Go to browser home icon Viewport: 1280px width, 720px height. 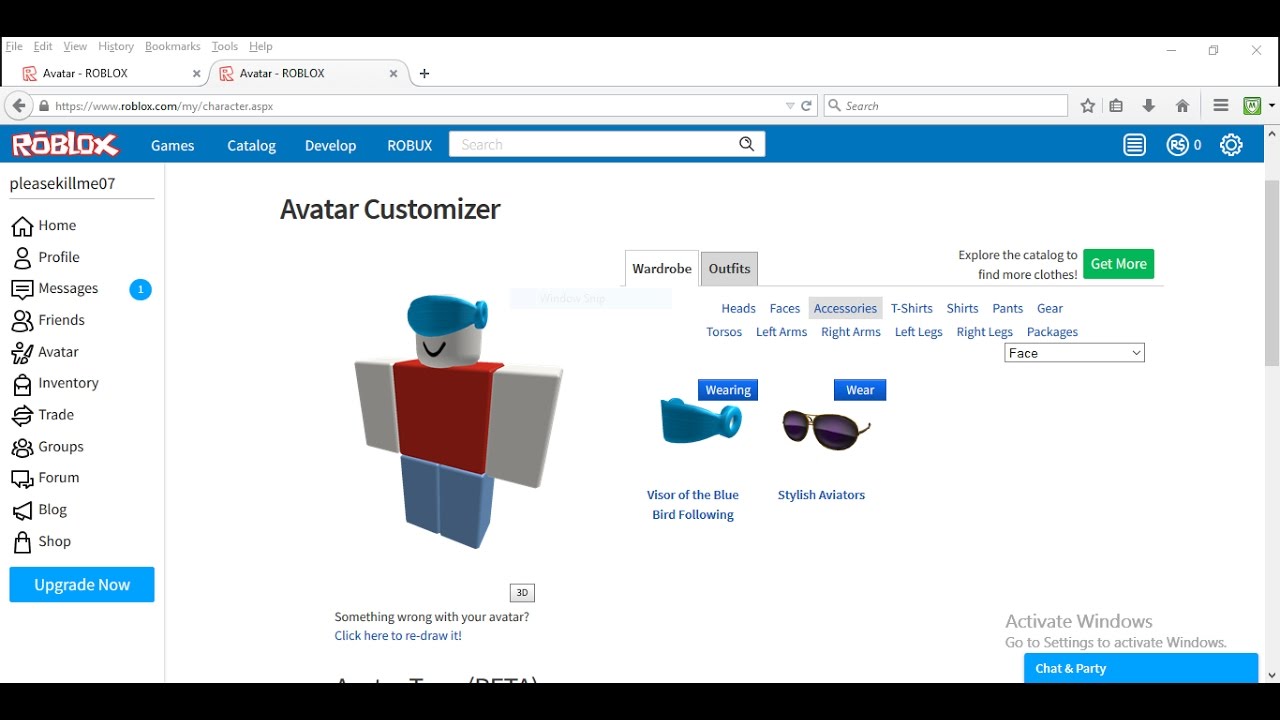point(1182,106)
